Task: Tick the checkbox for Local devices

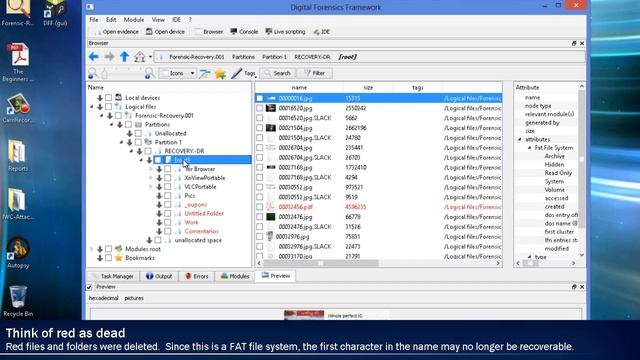Action: [x=109, y=98]
